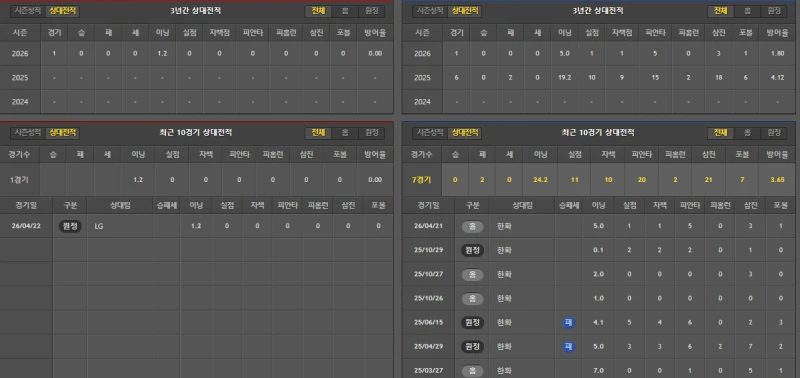Click yellow innings value 24.2

[x=540, y=180]
